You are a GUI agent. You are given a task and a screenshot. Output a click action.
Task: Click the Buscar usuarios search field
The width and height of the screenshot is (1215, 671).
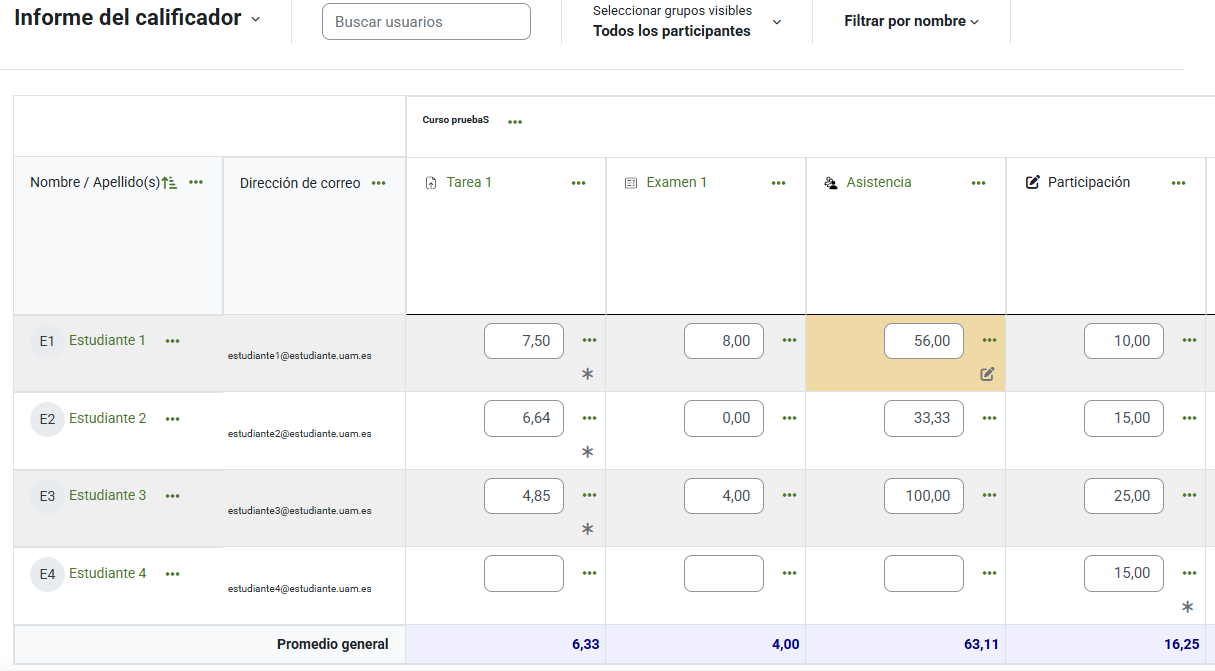[x=426, y=22]
